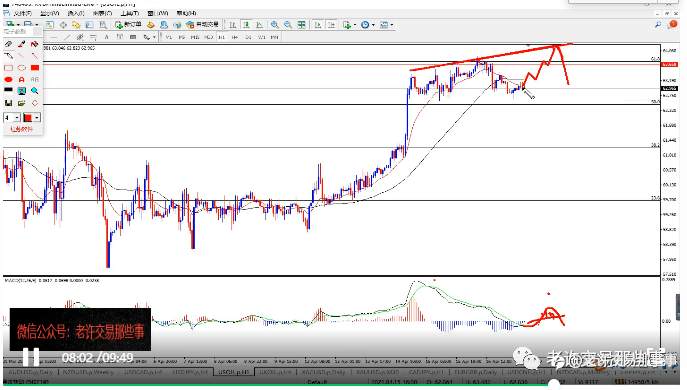Select the eraser tool in drawing palette

click(8, 44)
